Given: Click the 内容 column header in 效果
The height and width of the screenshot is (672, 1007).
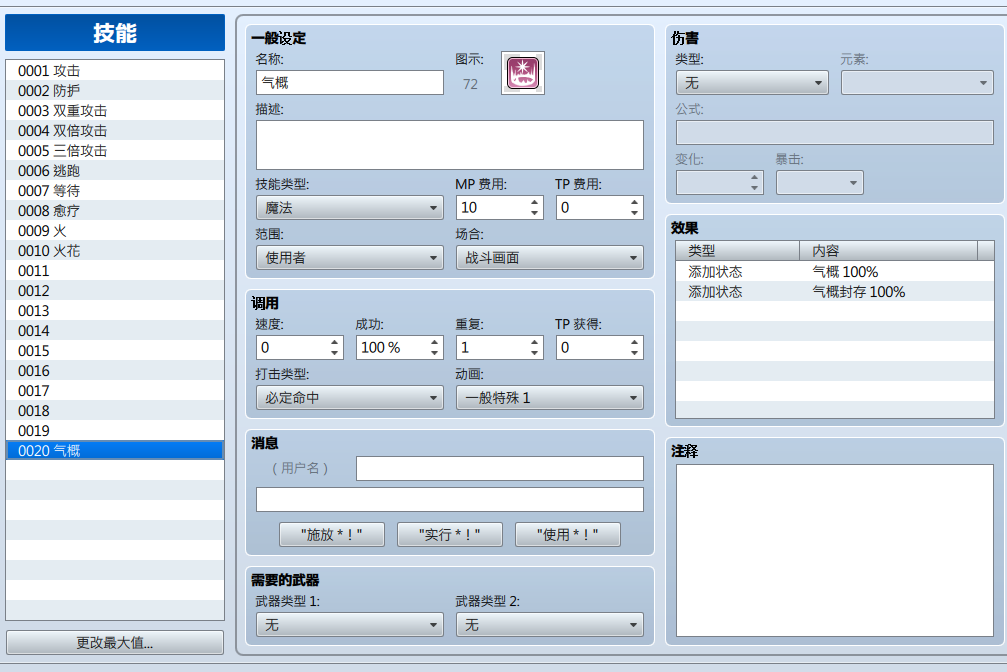Looking at the screenshot, I should 888,251.
